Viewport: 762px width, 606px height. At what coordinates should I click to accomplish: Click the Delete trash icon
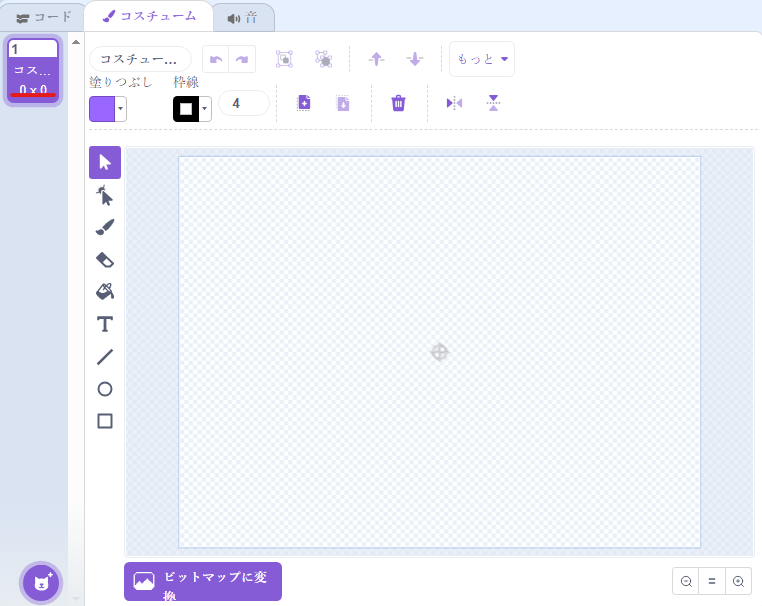[x=398, y=103]
